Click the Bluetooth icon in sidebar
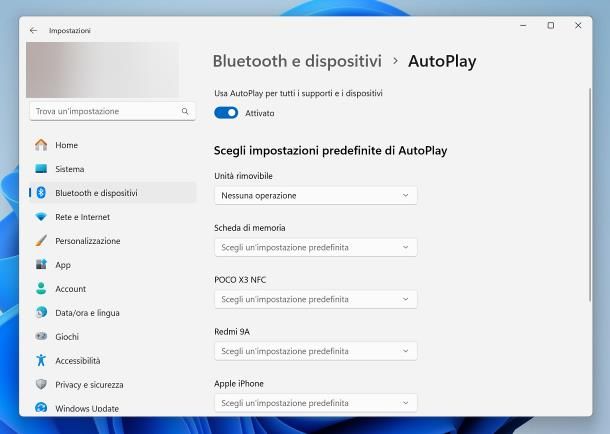 point(41,193)
